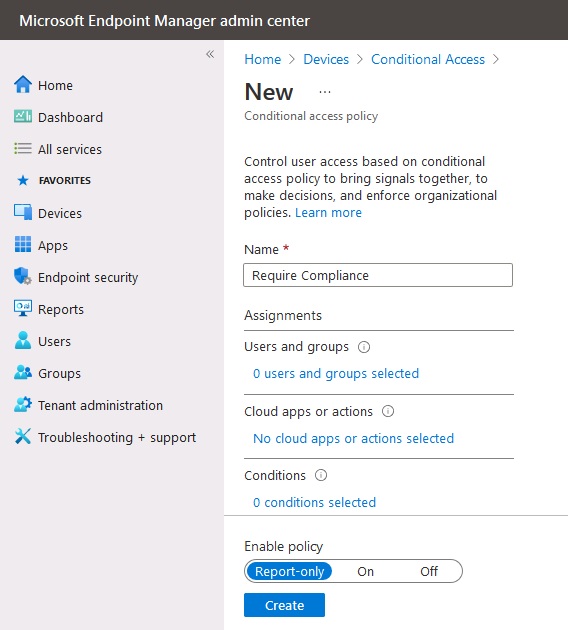
Task: Open Groups in the sidebar
Action: pyautogui.click(x=59, y=373)
